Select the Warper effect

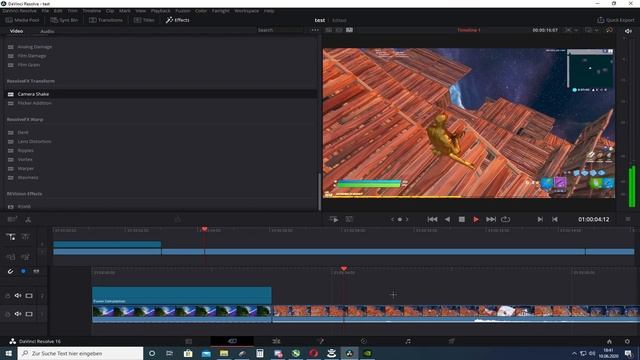(x=25, y=169)
